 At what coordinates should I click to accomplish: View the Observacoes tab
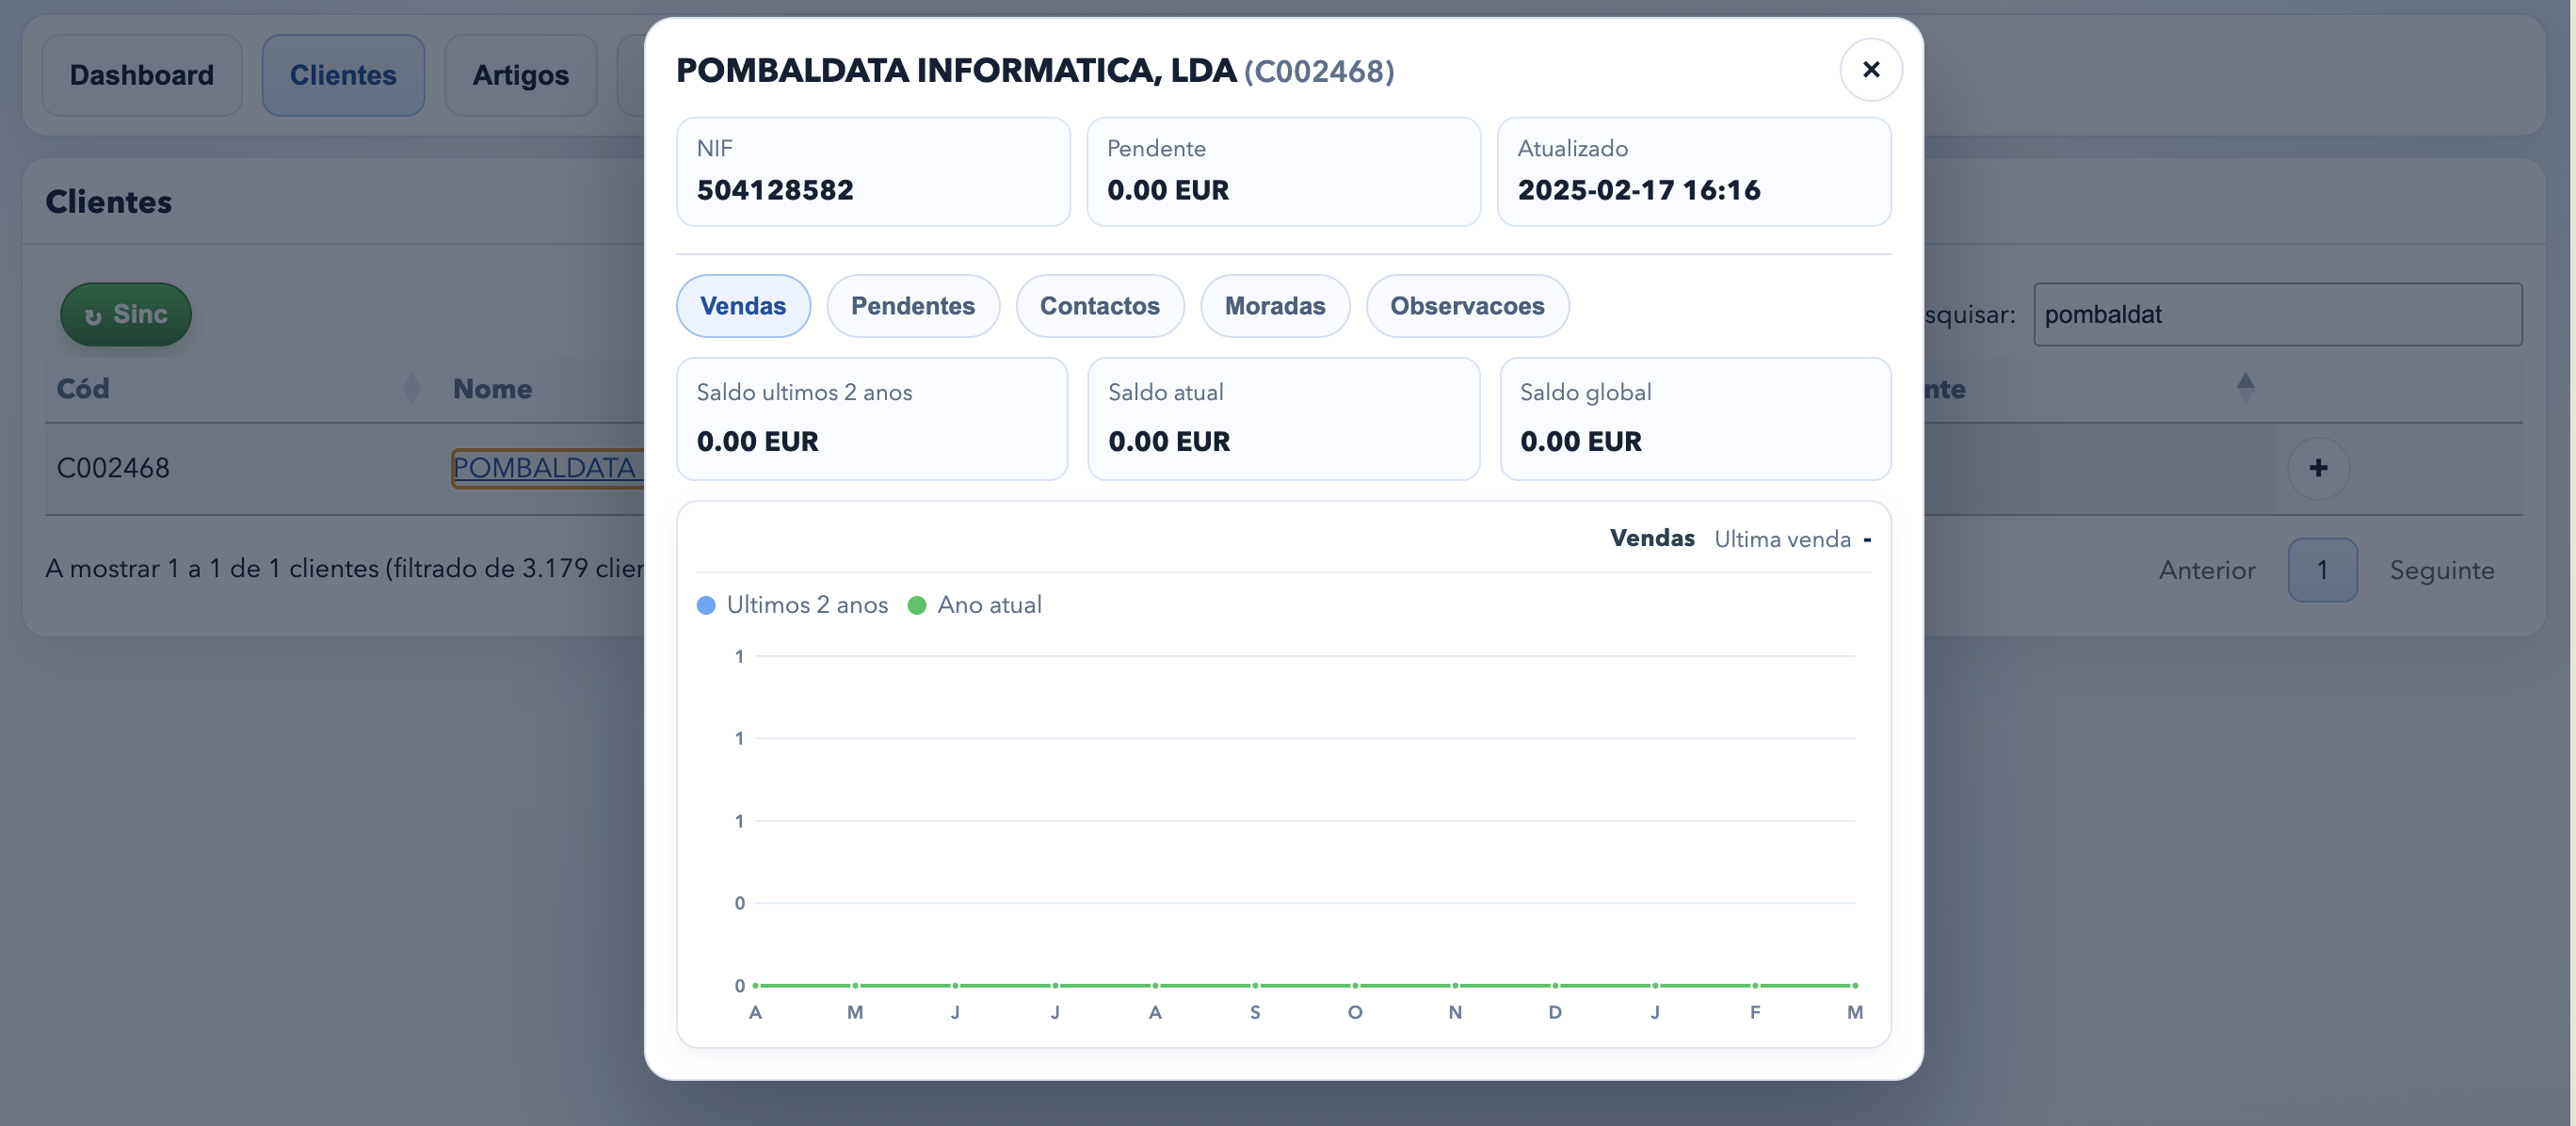coord(1467,306)
